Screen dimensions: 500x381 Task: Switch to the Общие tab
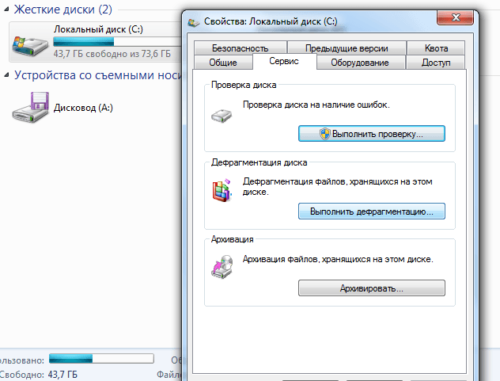click(x=223, y=63)
